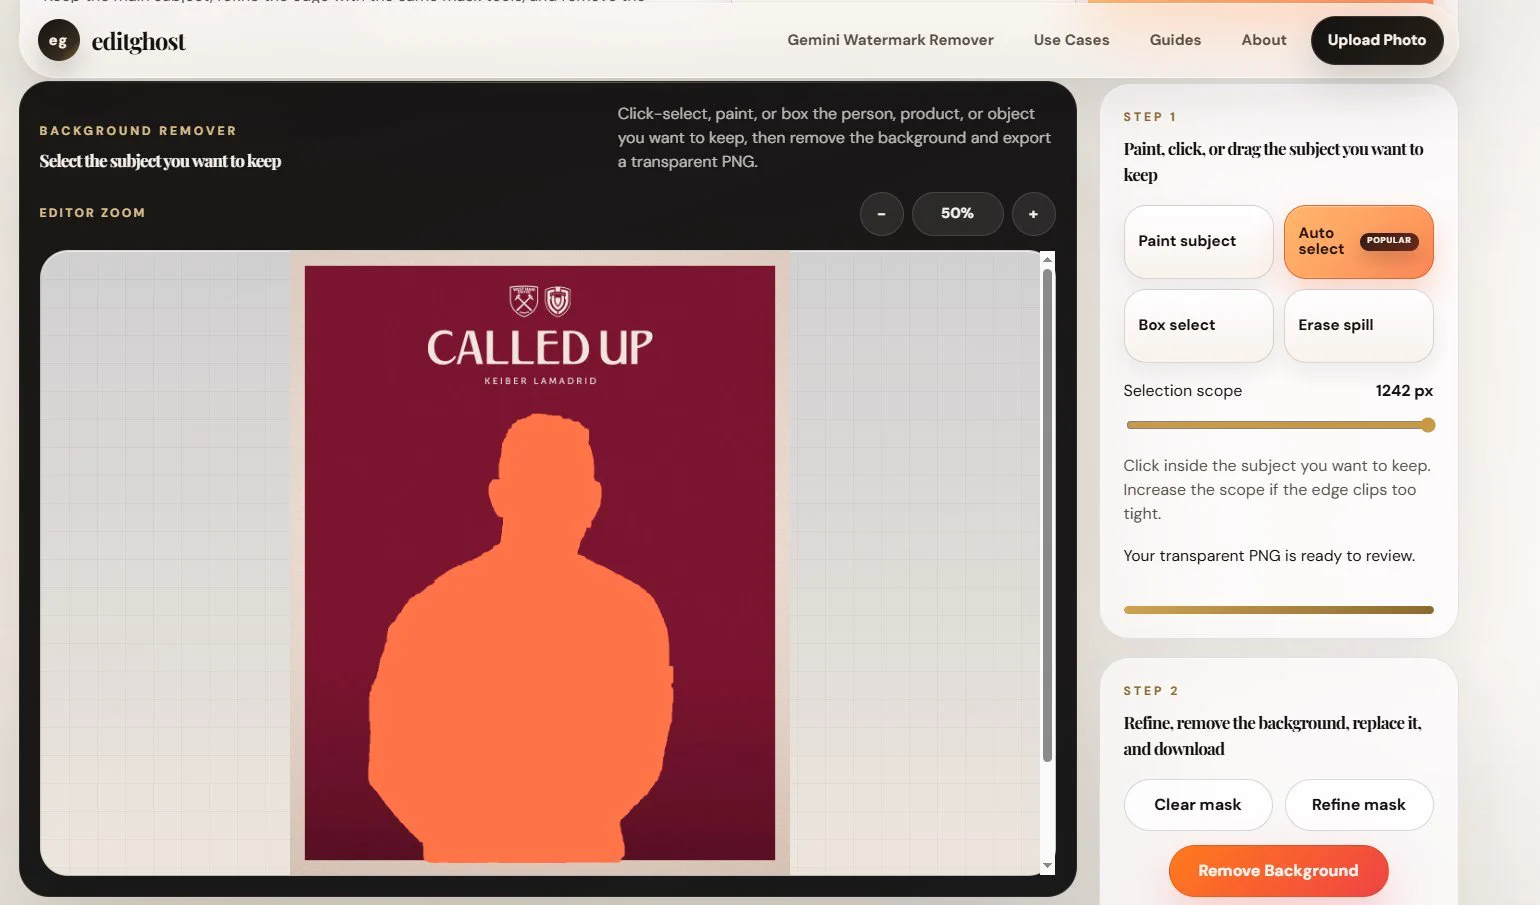Click the Remove Background button
Viewport: 1540px width, 905px height.
point(1278,871)
